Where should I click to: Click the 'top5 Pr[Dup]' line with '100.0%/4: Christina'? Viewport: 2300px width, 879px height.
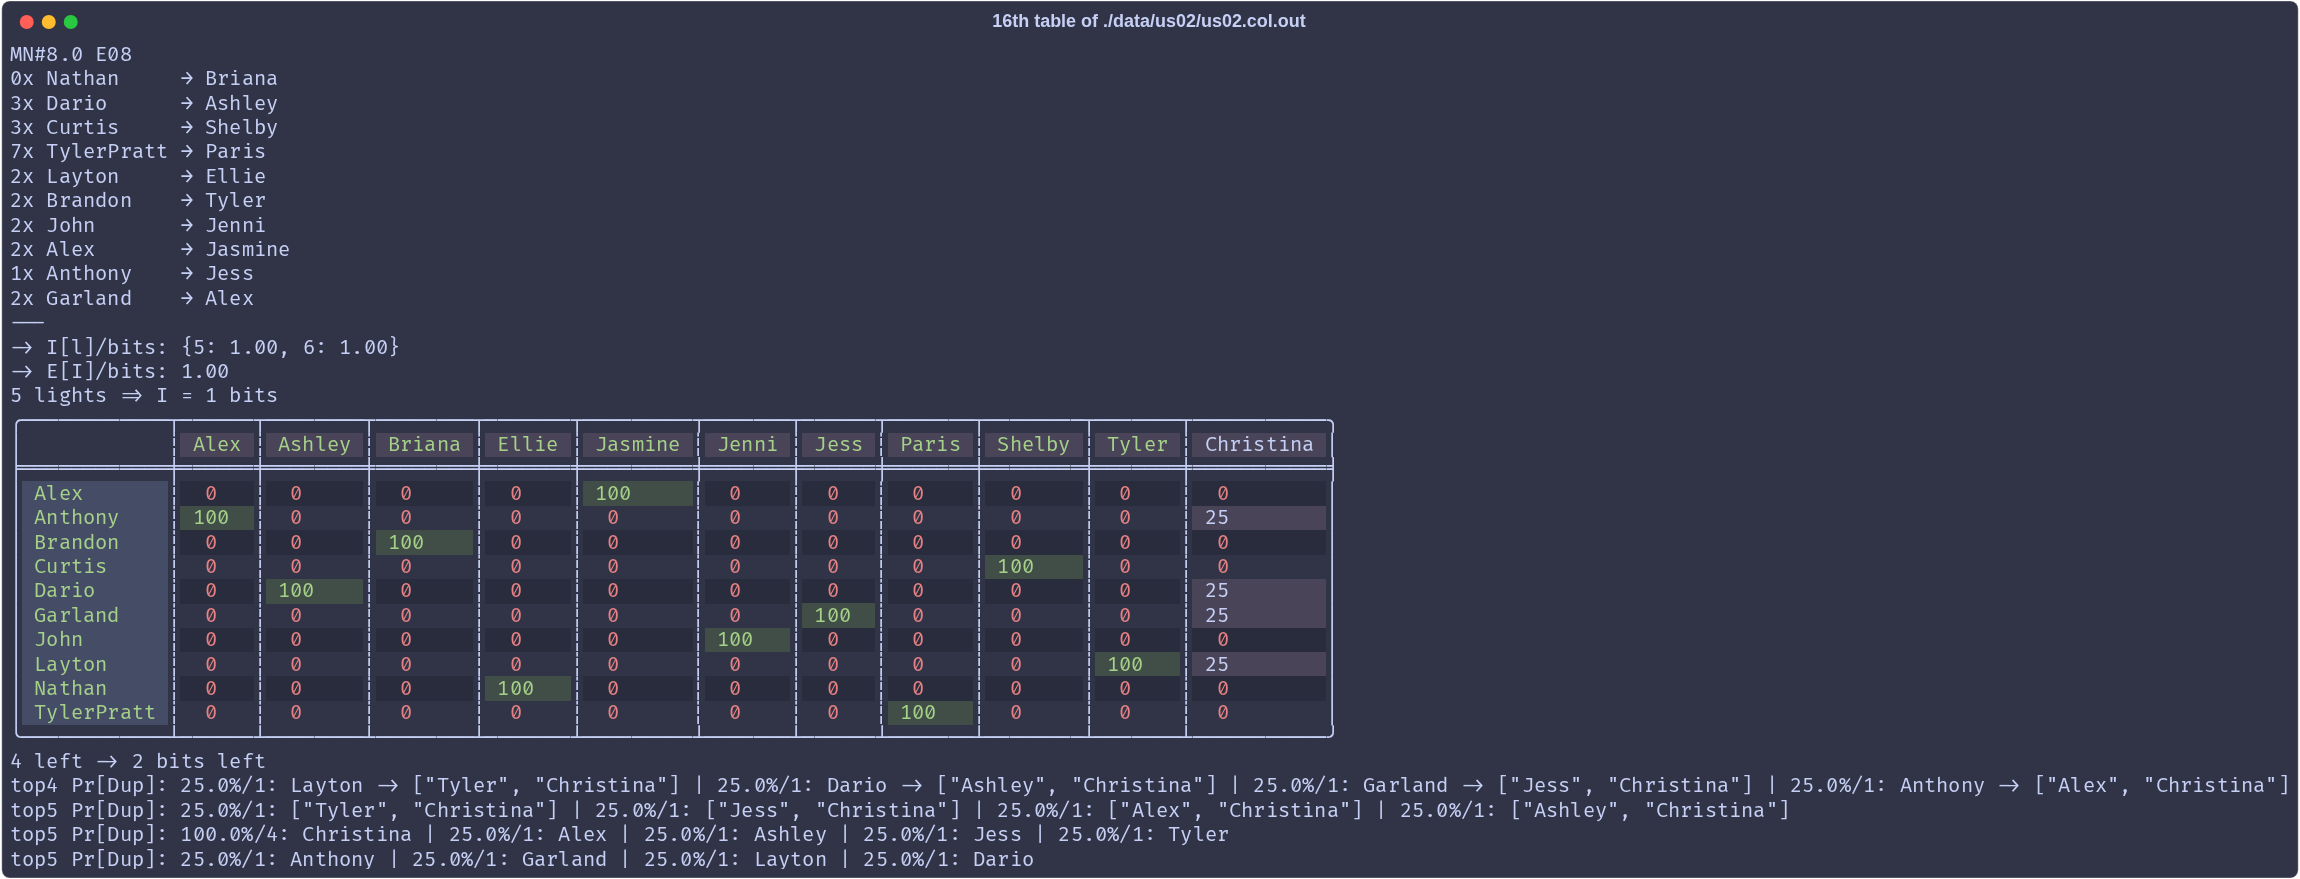[x=620, y=834]
